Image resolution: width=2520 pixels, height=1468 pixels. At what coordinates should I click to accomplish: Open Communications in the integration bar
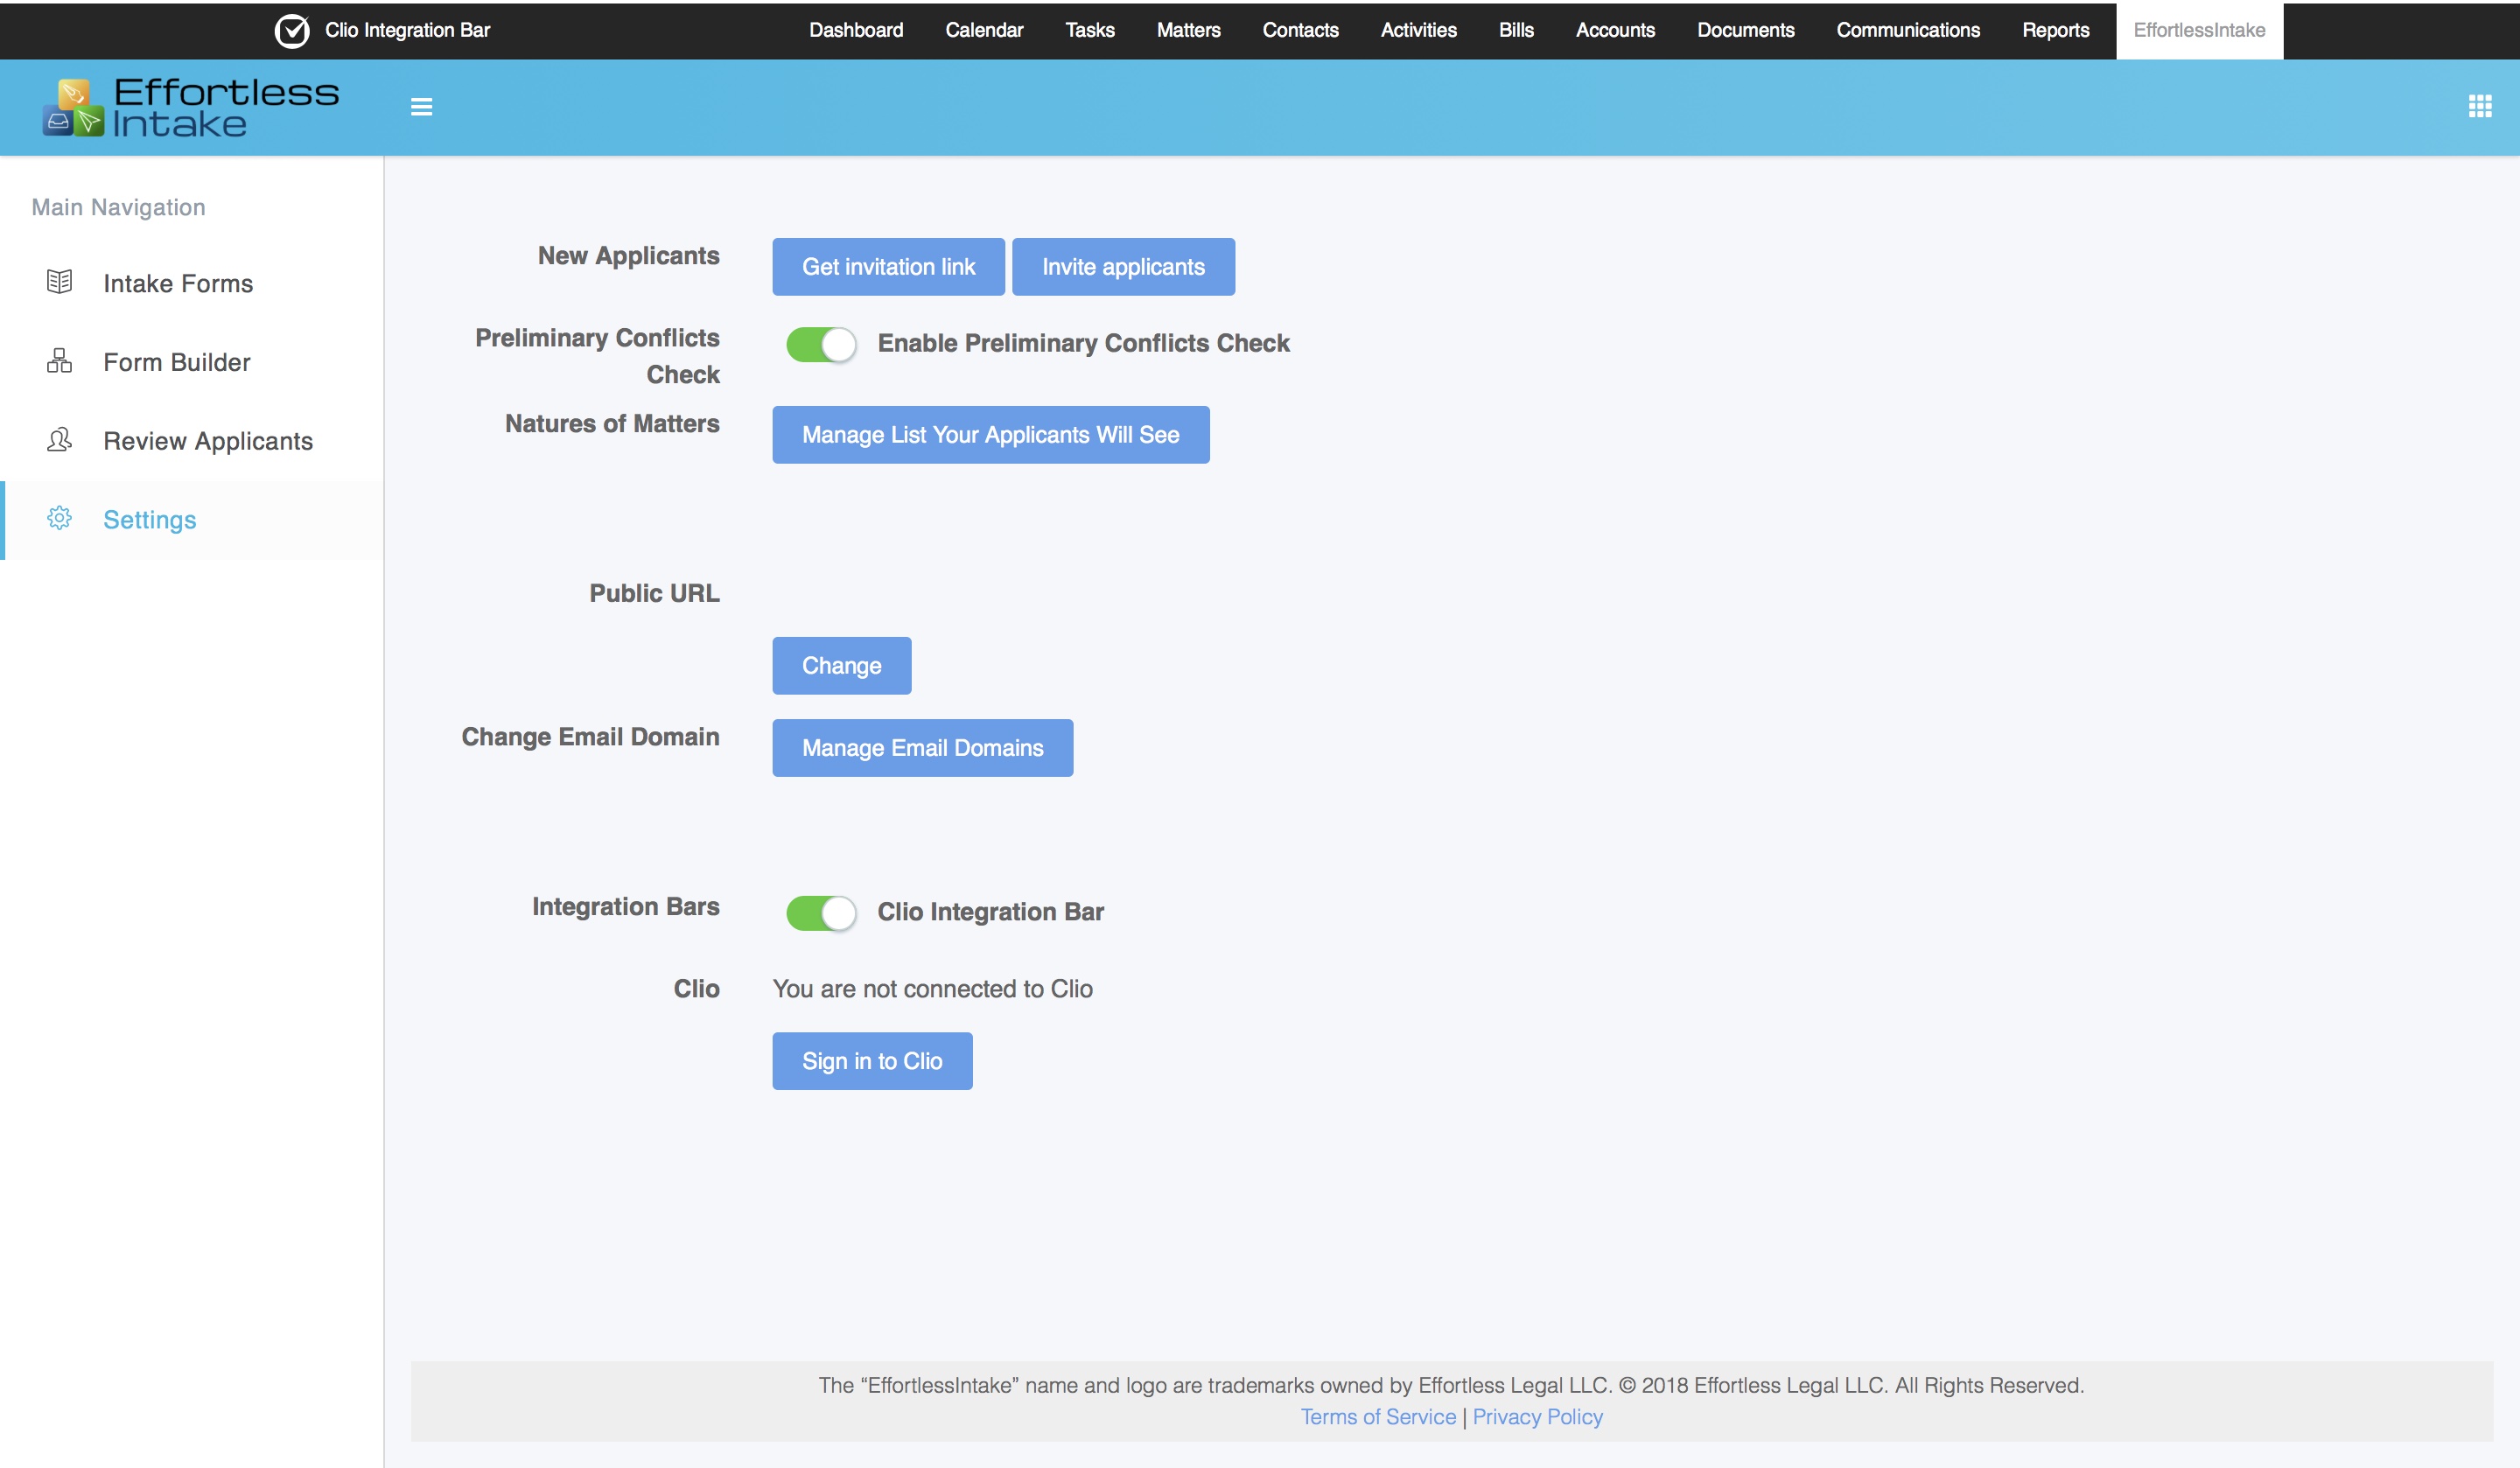[x=1907, y=30]
